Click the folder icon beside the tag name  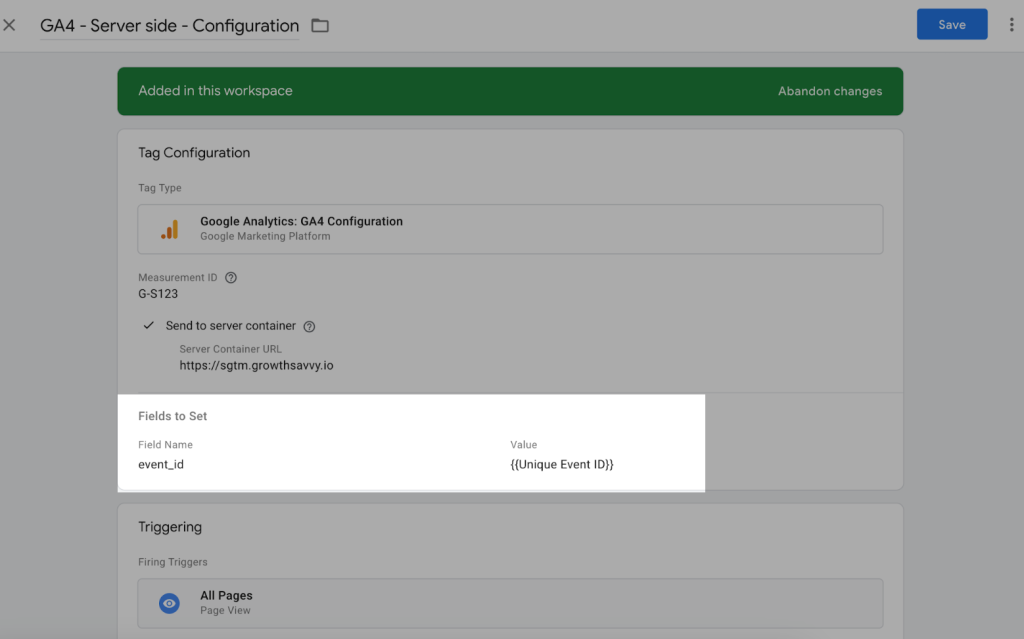pos(320,25)
